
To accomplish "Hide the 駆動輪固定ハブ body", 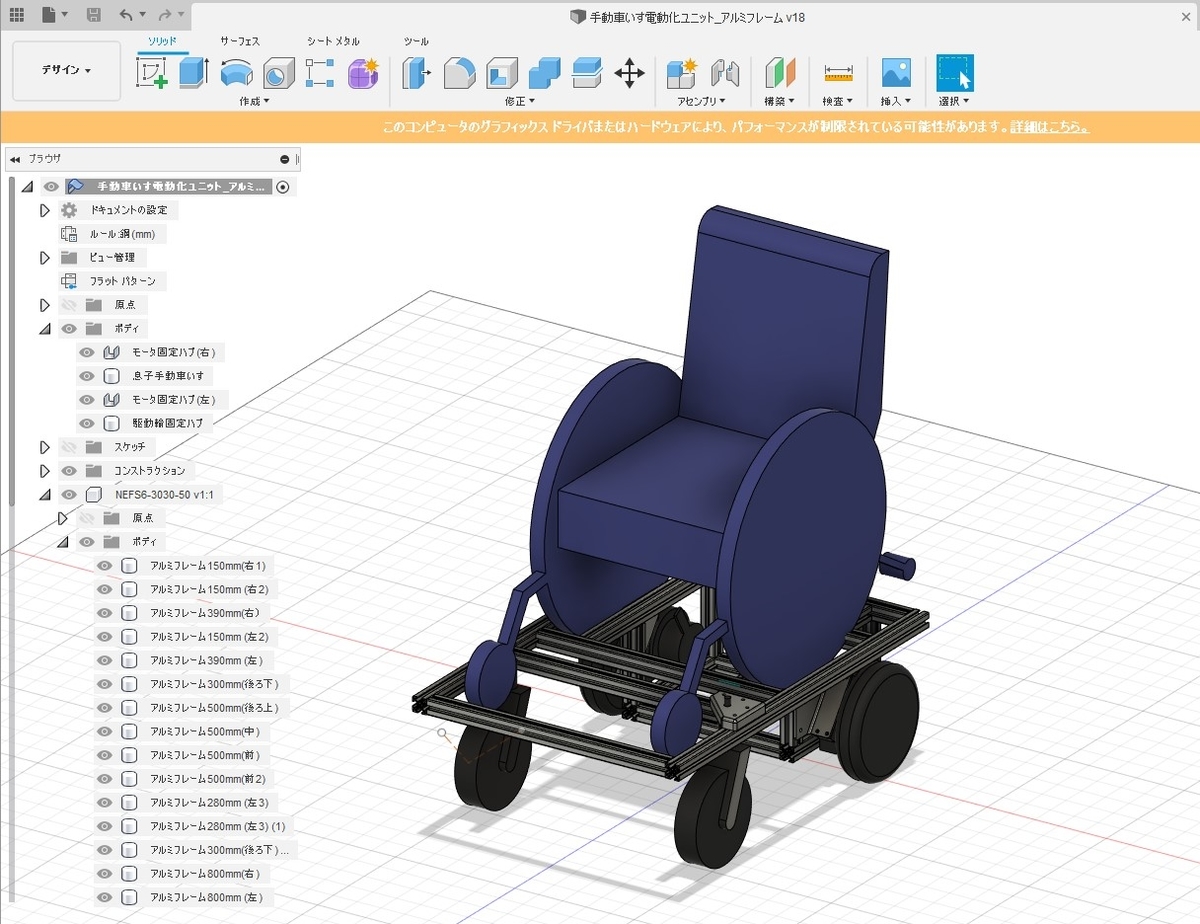I will 87,423.
